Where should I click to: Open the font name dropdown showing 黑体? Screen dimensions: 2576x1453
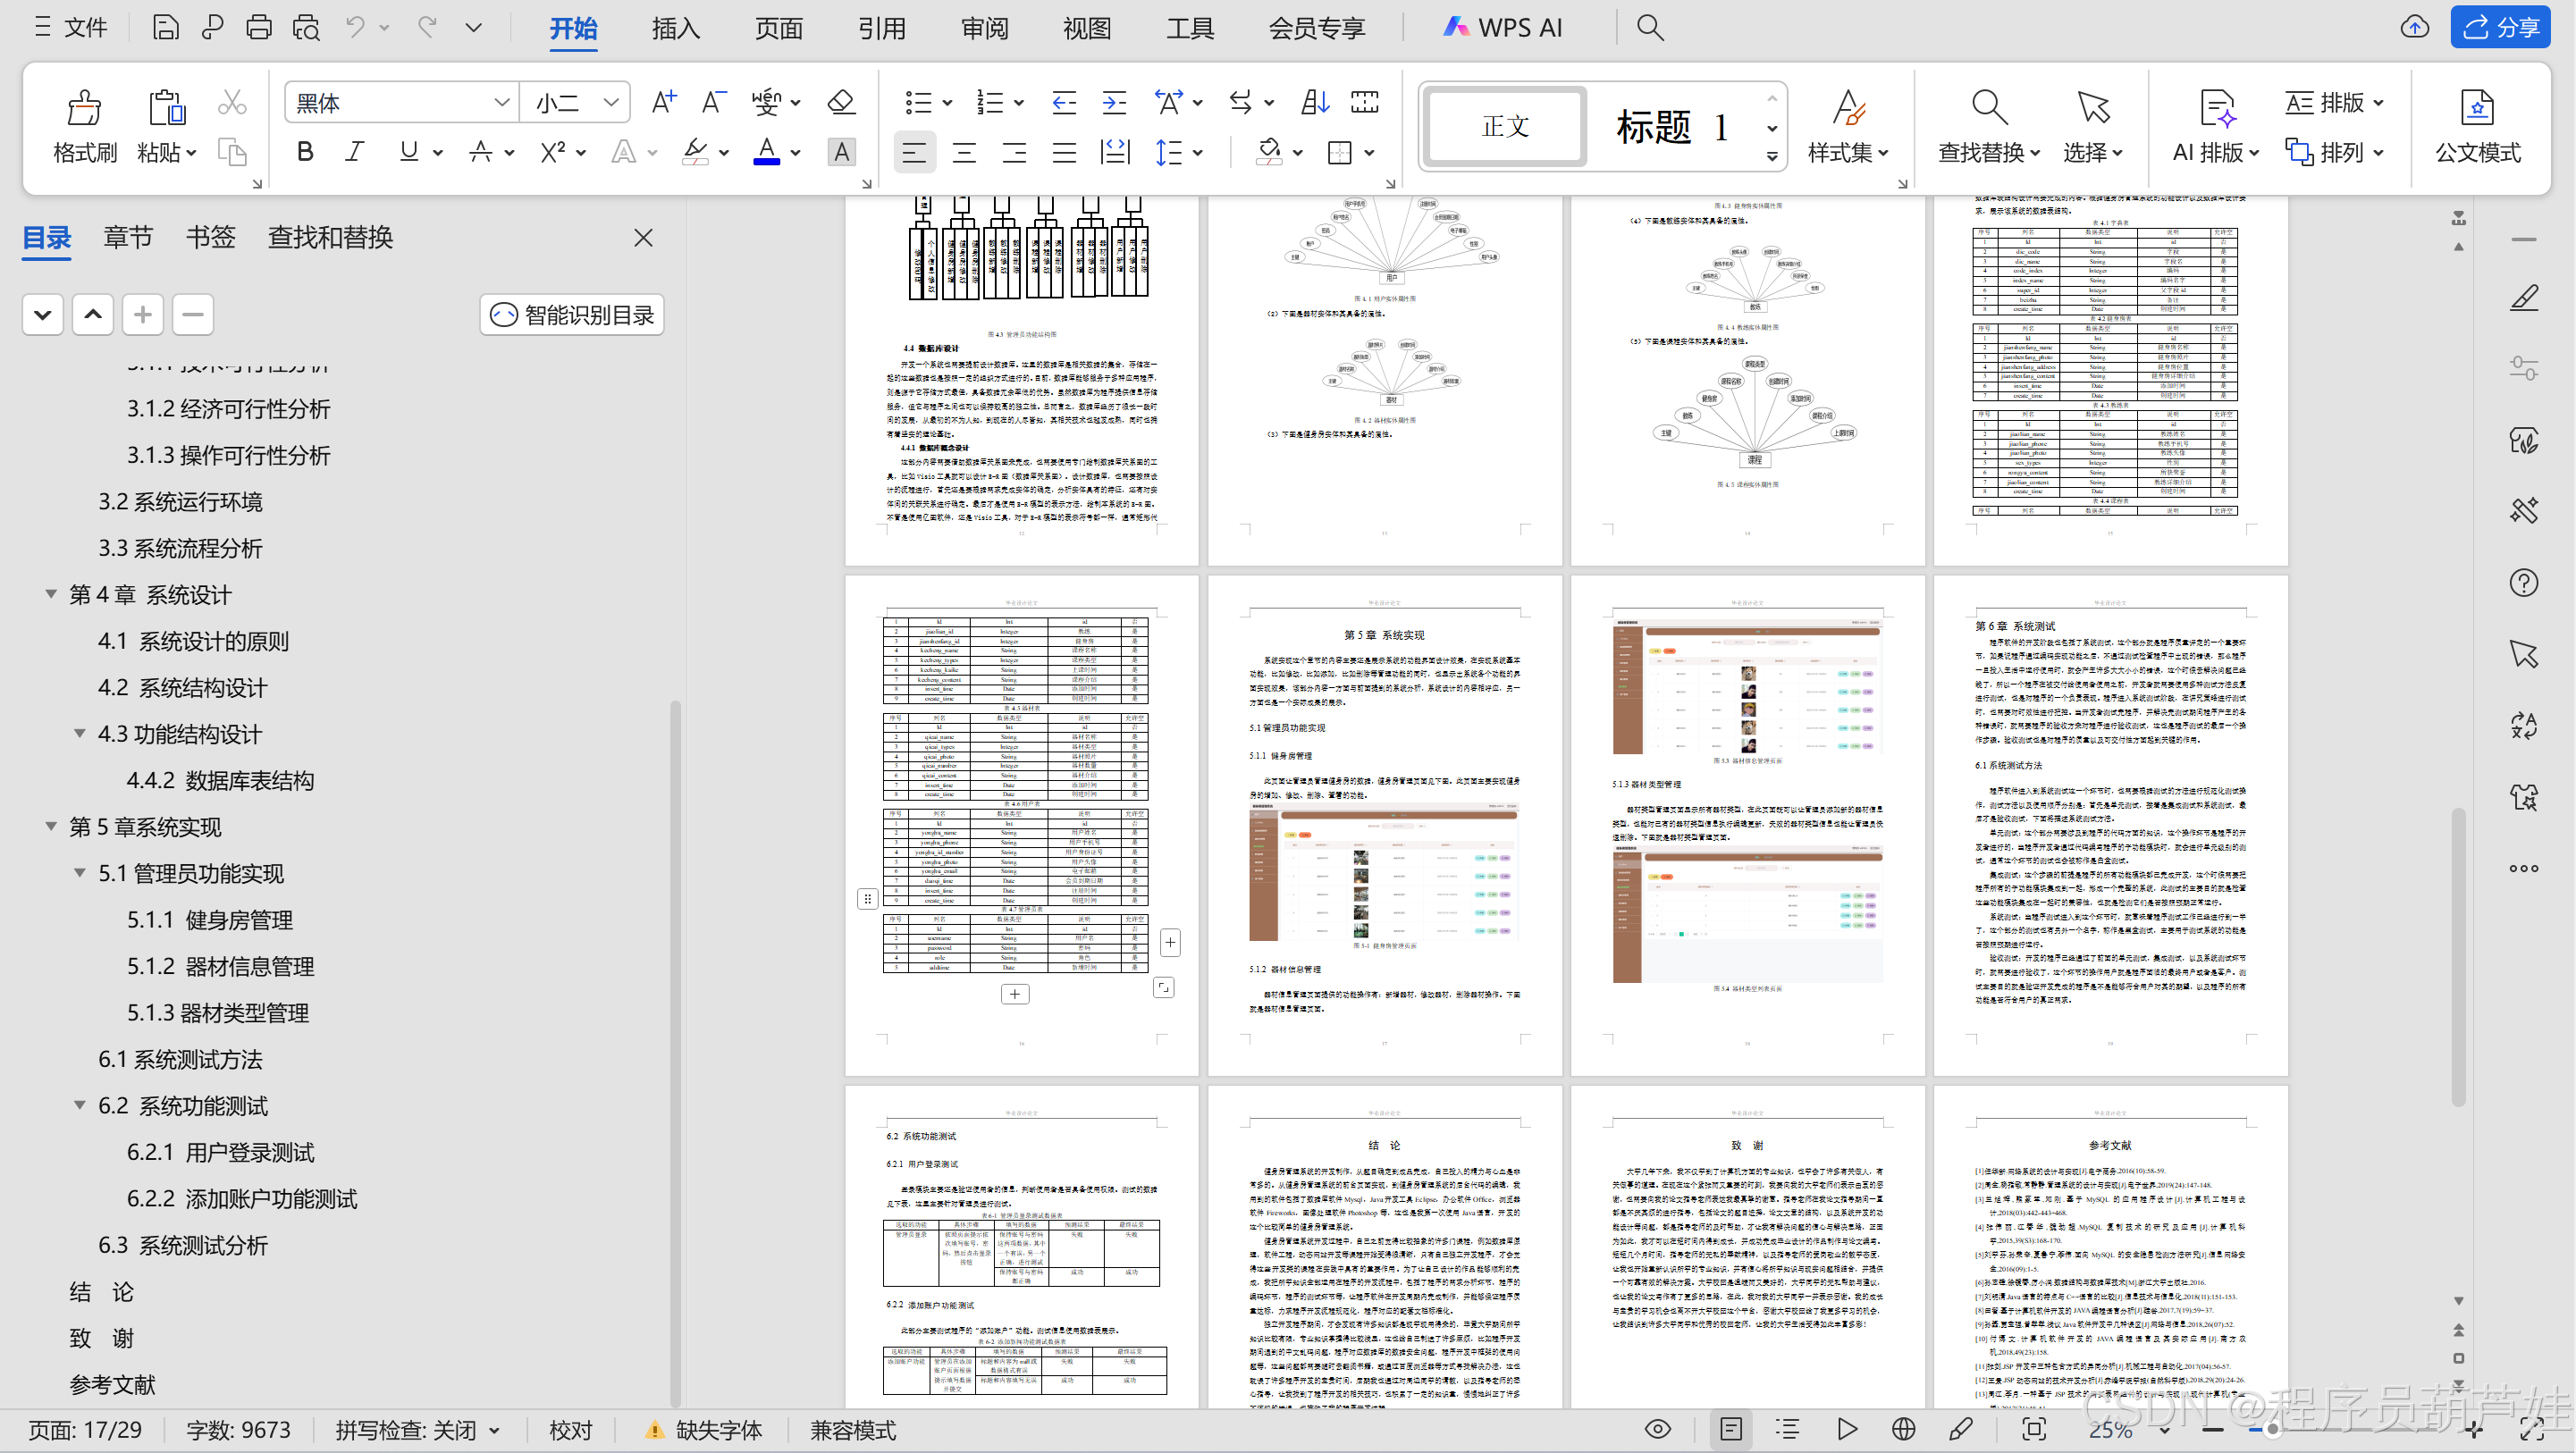[502, 102]
